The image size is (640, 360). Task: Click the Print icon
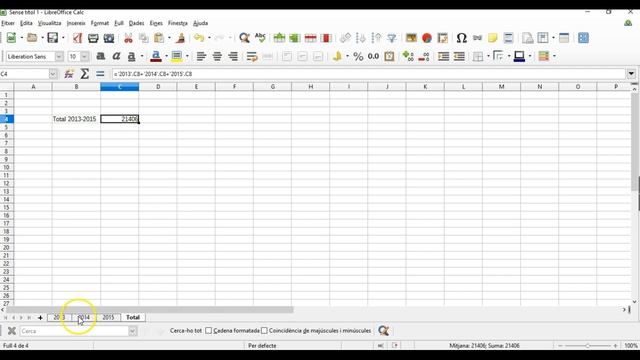(x=93, y=38)
